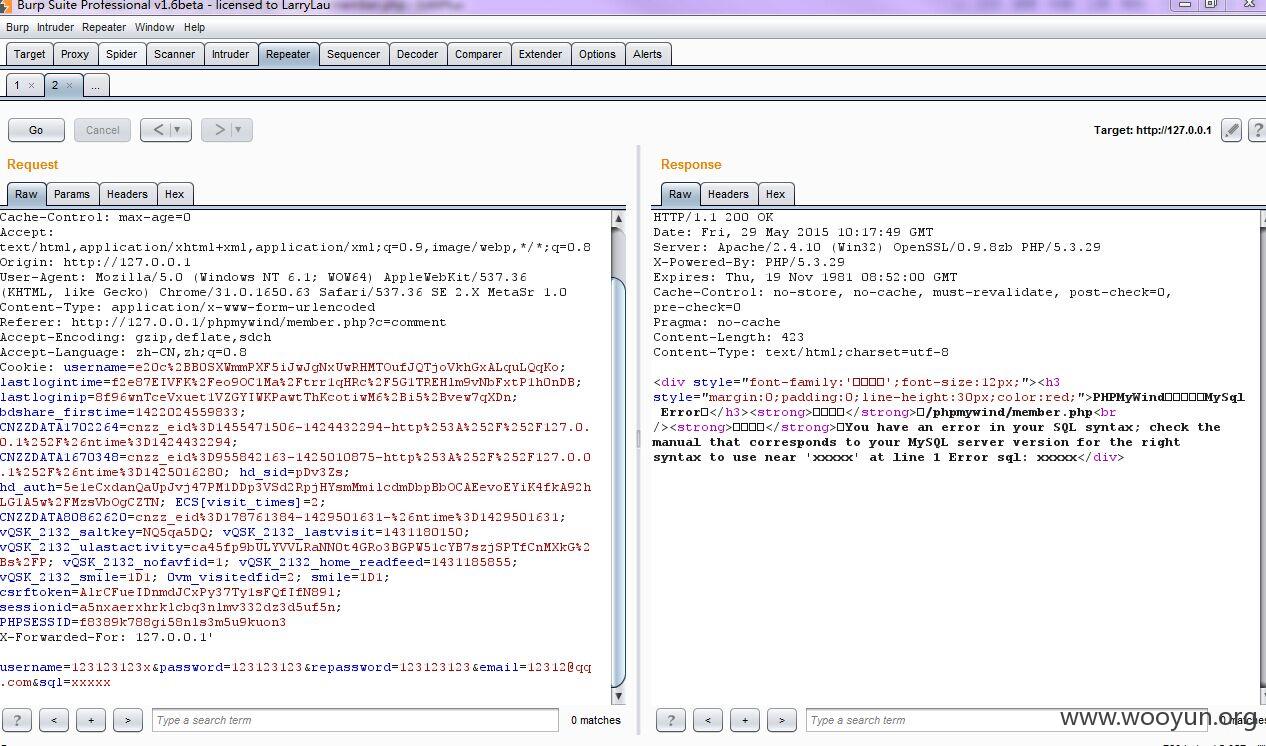Switch to the Intruder tool tab
Image resolution: width=1266 pixels, height=746 pixels.
(230, 54)
